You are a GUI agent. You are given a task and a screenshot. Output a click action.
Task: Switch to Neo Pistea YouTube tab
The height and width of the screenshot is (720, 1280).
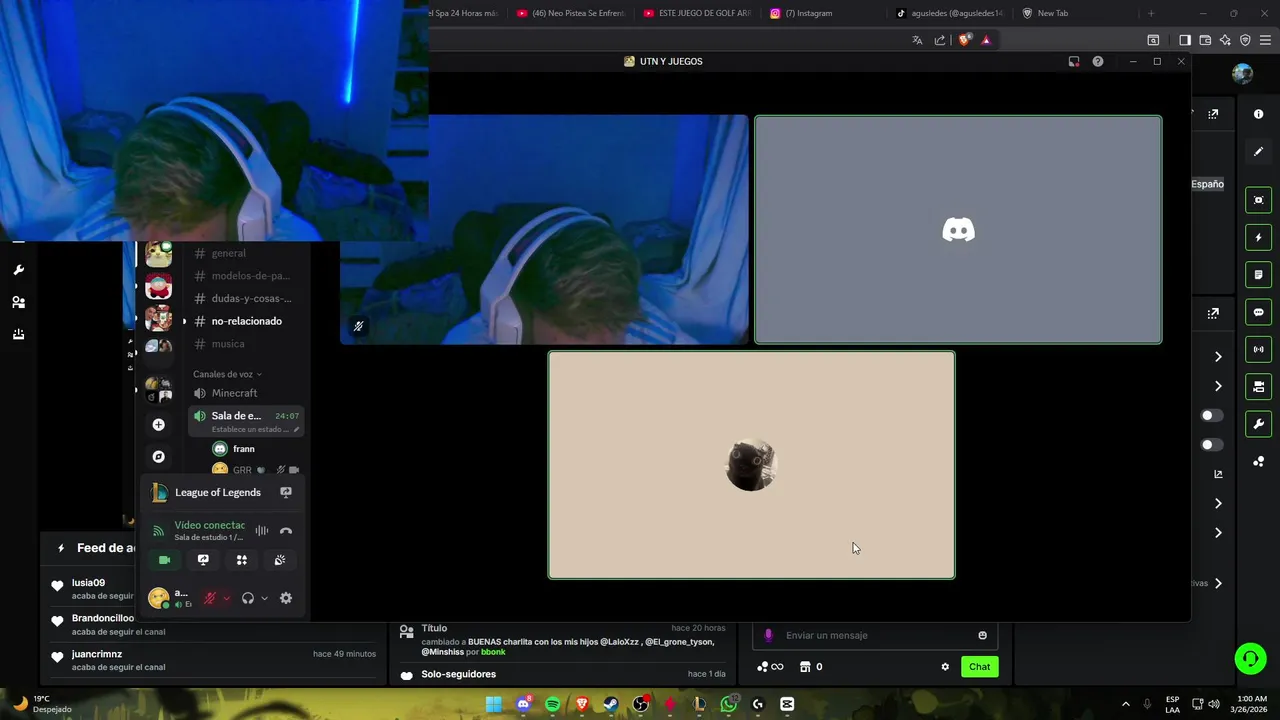pyautogui.click(x=571, y=13)
